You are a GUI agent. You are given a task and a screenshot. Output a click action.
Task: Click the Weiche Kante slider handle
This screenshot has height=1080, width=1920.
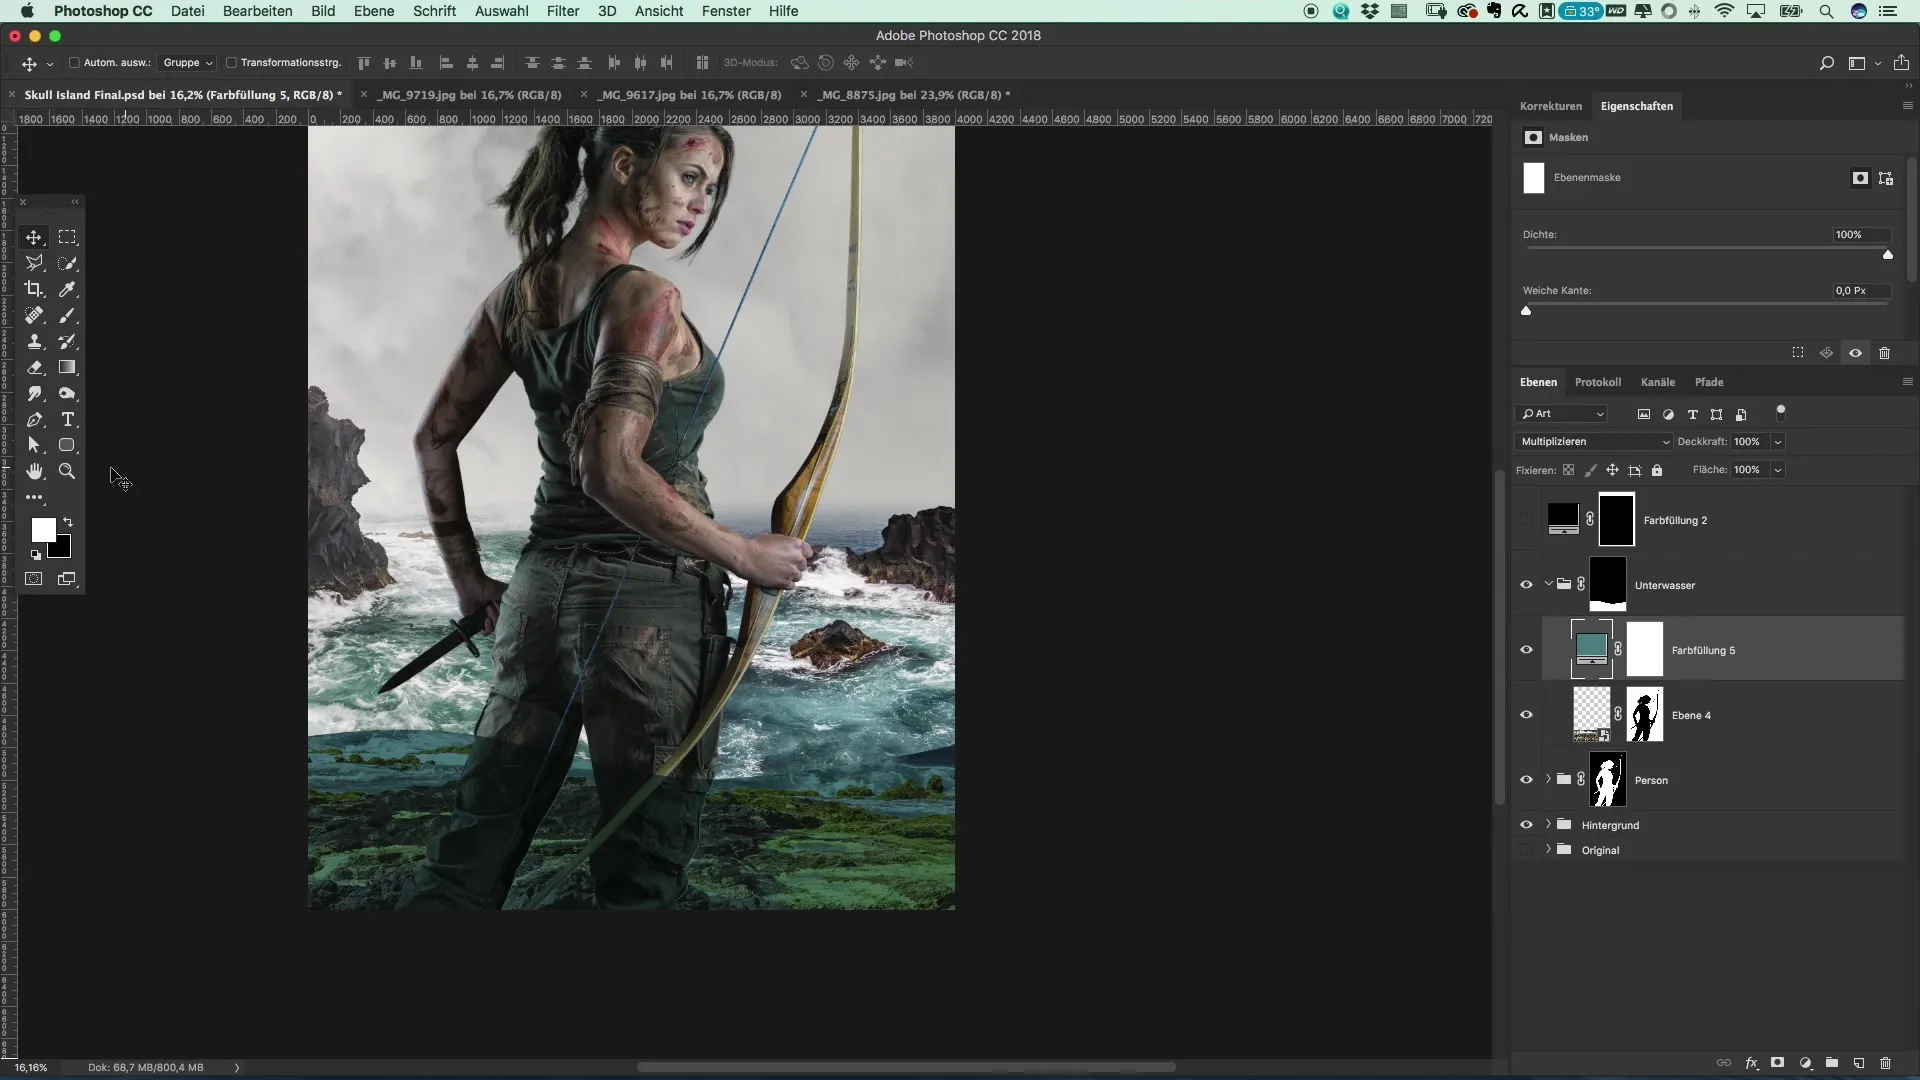click(x=1526, y=311)
